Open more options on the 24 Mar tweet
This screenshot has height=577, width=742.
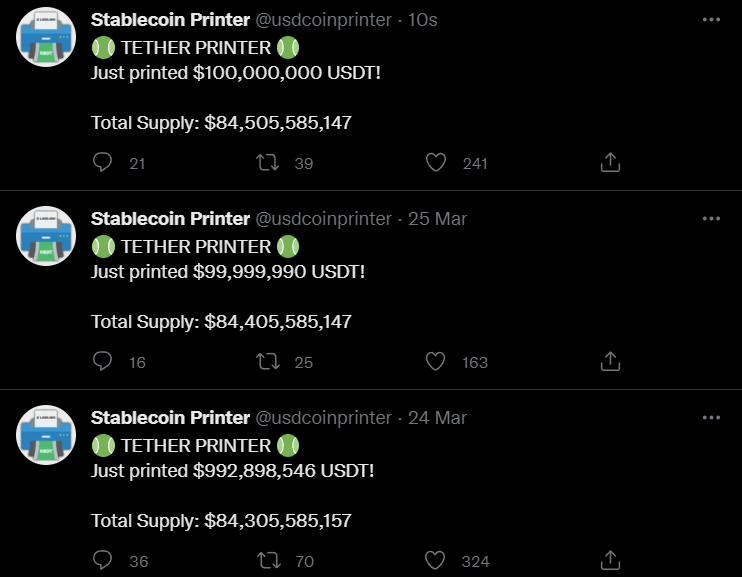click(711, 418)
